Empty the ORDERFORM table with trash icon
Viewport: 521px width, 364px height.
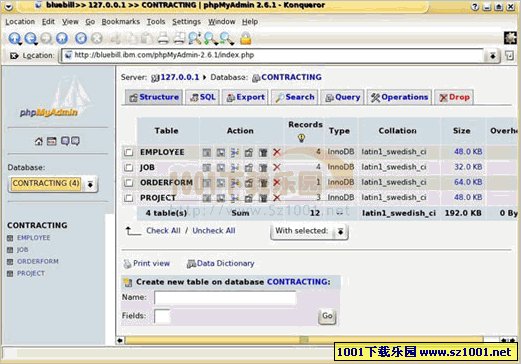pyautogui.click(x=263, y=183)
